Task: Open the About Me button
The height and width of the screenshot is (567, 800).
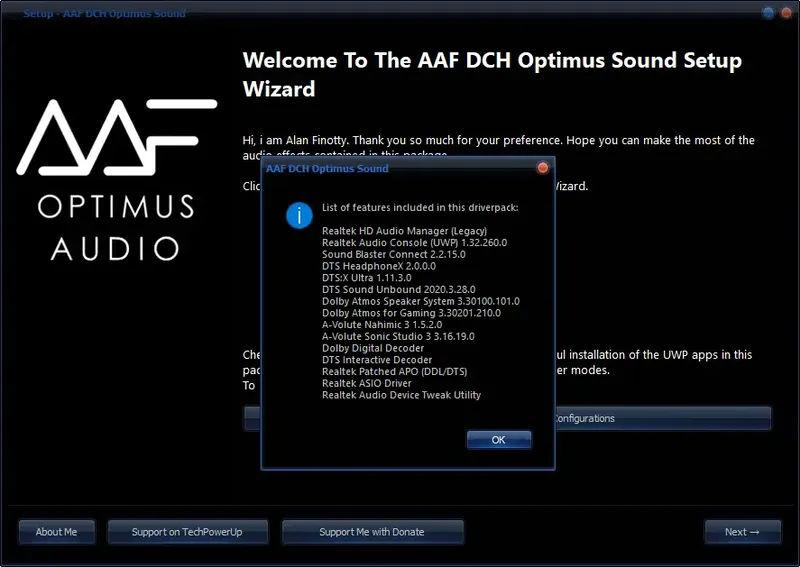Action: click(56, 532)
